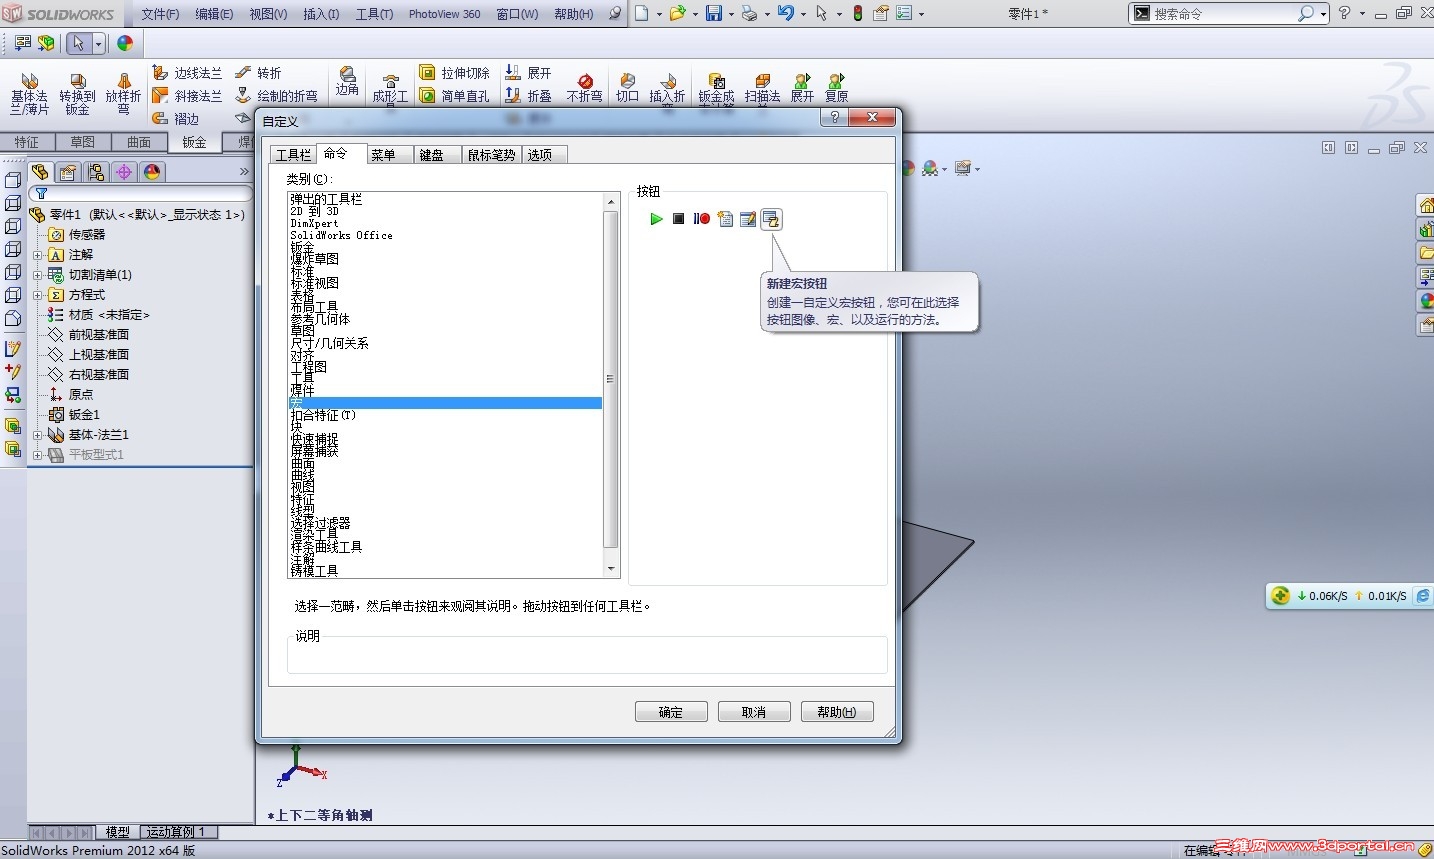Click the run macro green play icon

(656, 219)
